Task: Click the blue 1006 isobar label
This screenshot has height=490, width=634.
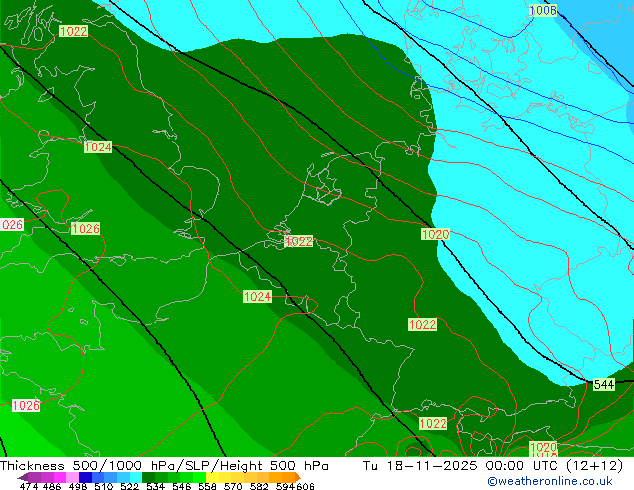Action: pyautogui.click(x=543, y=10)
